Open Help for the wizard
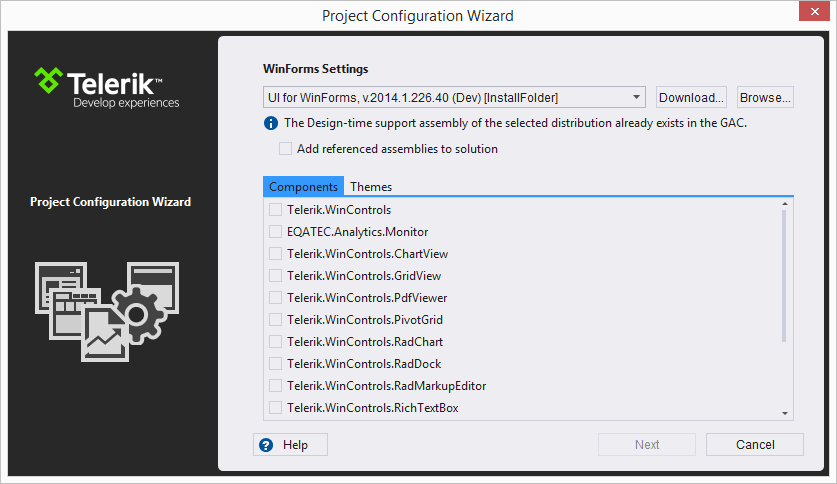The width and height of the screenshot is (837, 484). click(x=290, y=445)
